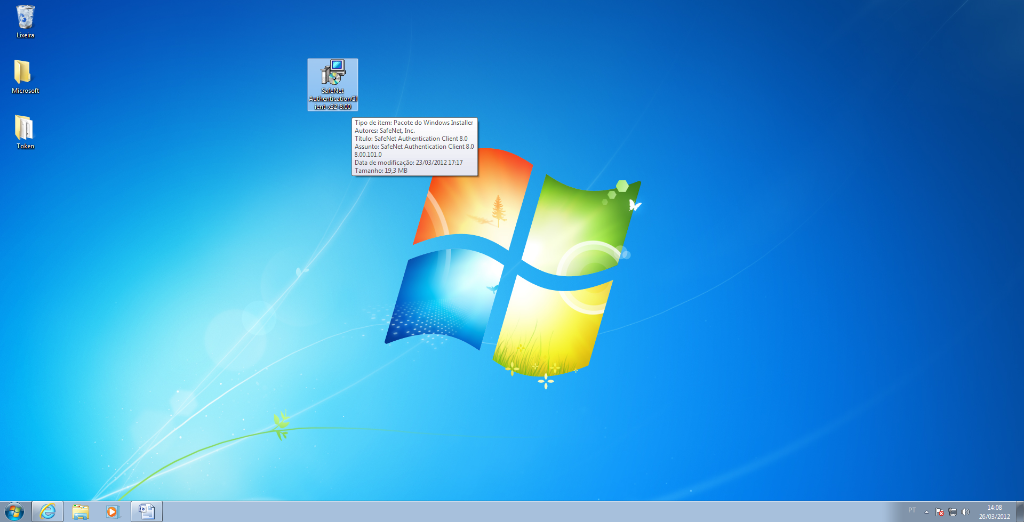Open the volume speaker control
Viewport: 1024px width, 522px height.
point(965,511)
